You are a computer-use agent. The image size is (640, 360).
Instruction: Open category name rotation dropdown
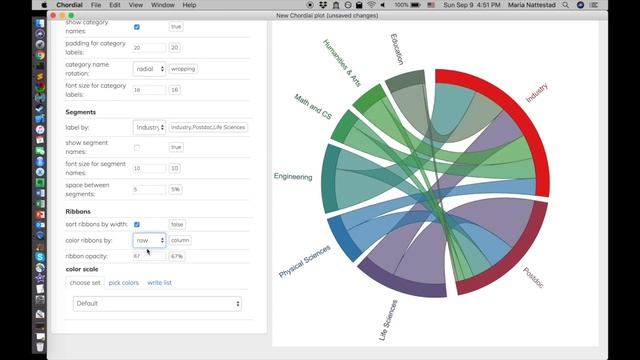click(x=149, y=69)
